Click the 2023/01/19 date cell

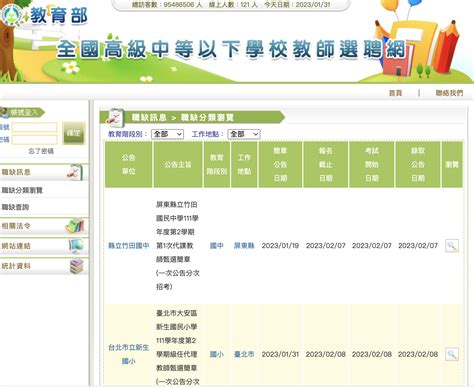click(x=280, y=246)
